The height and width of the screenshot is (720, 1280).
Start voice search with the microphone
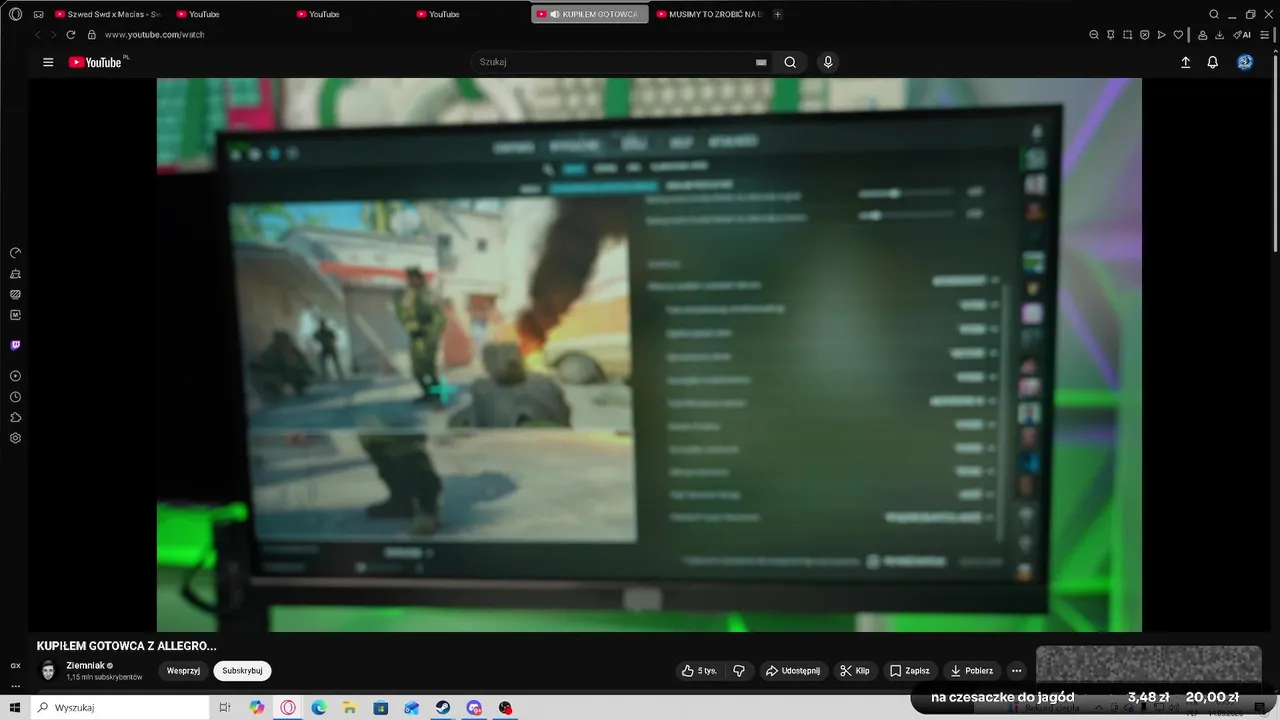(827, 62)
